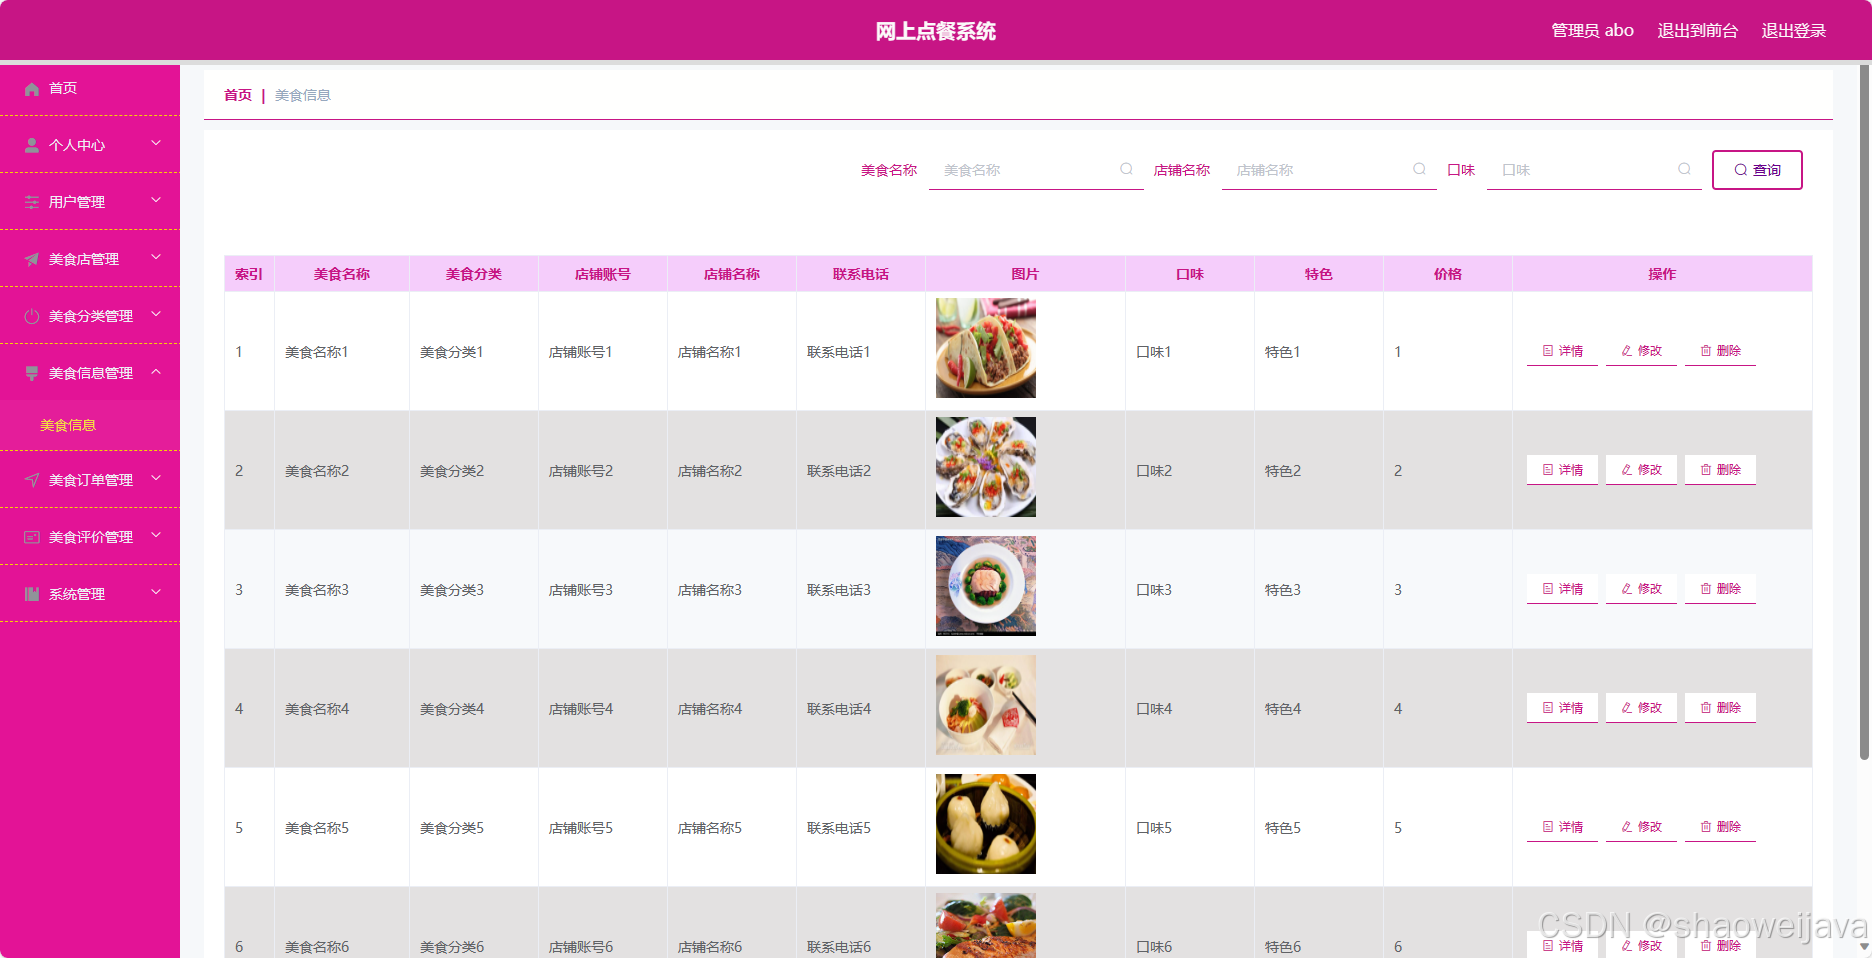Click search icon in 口味 field
Viewport: 1872px width, 958px height.
click(x=1684, y=169)
